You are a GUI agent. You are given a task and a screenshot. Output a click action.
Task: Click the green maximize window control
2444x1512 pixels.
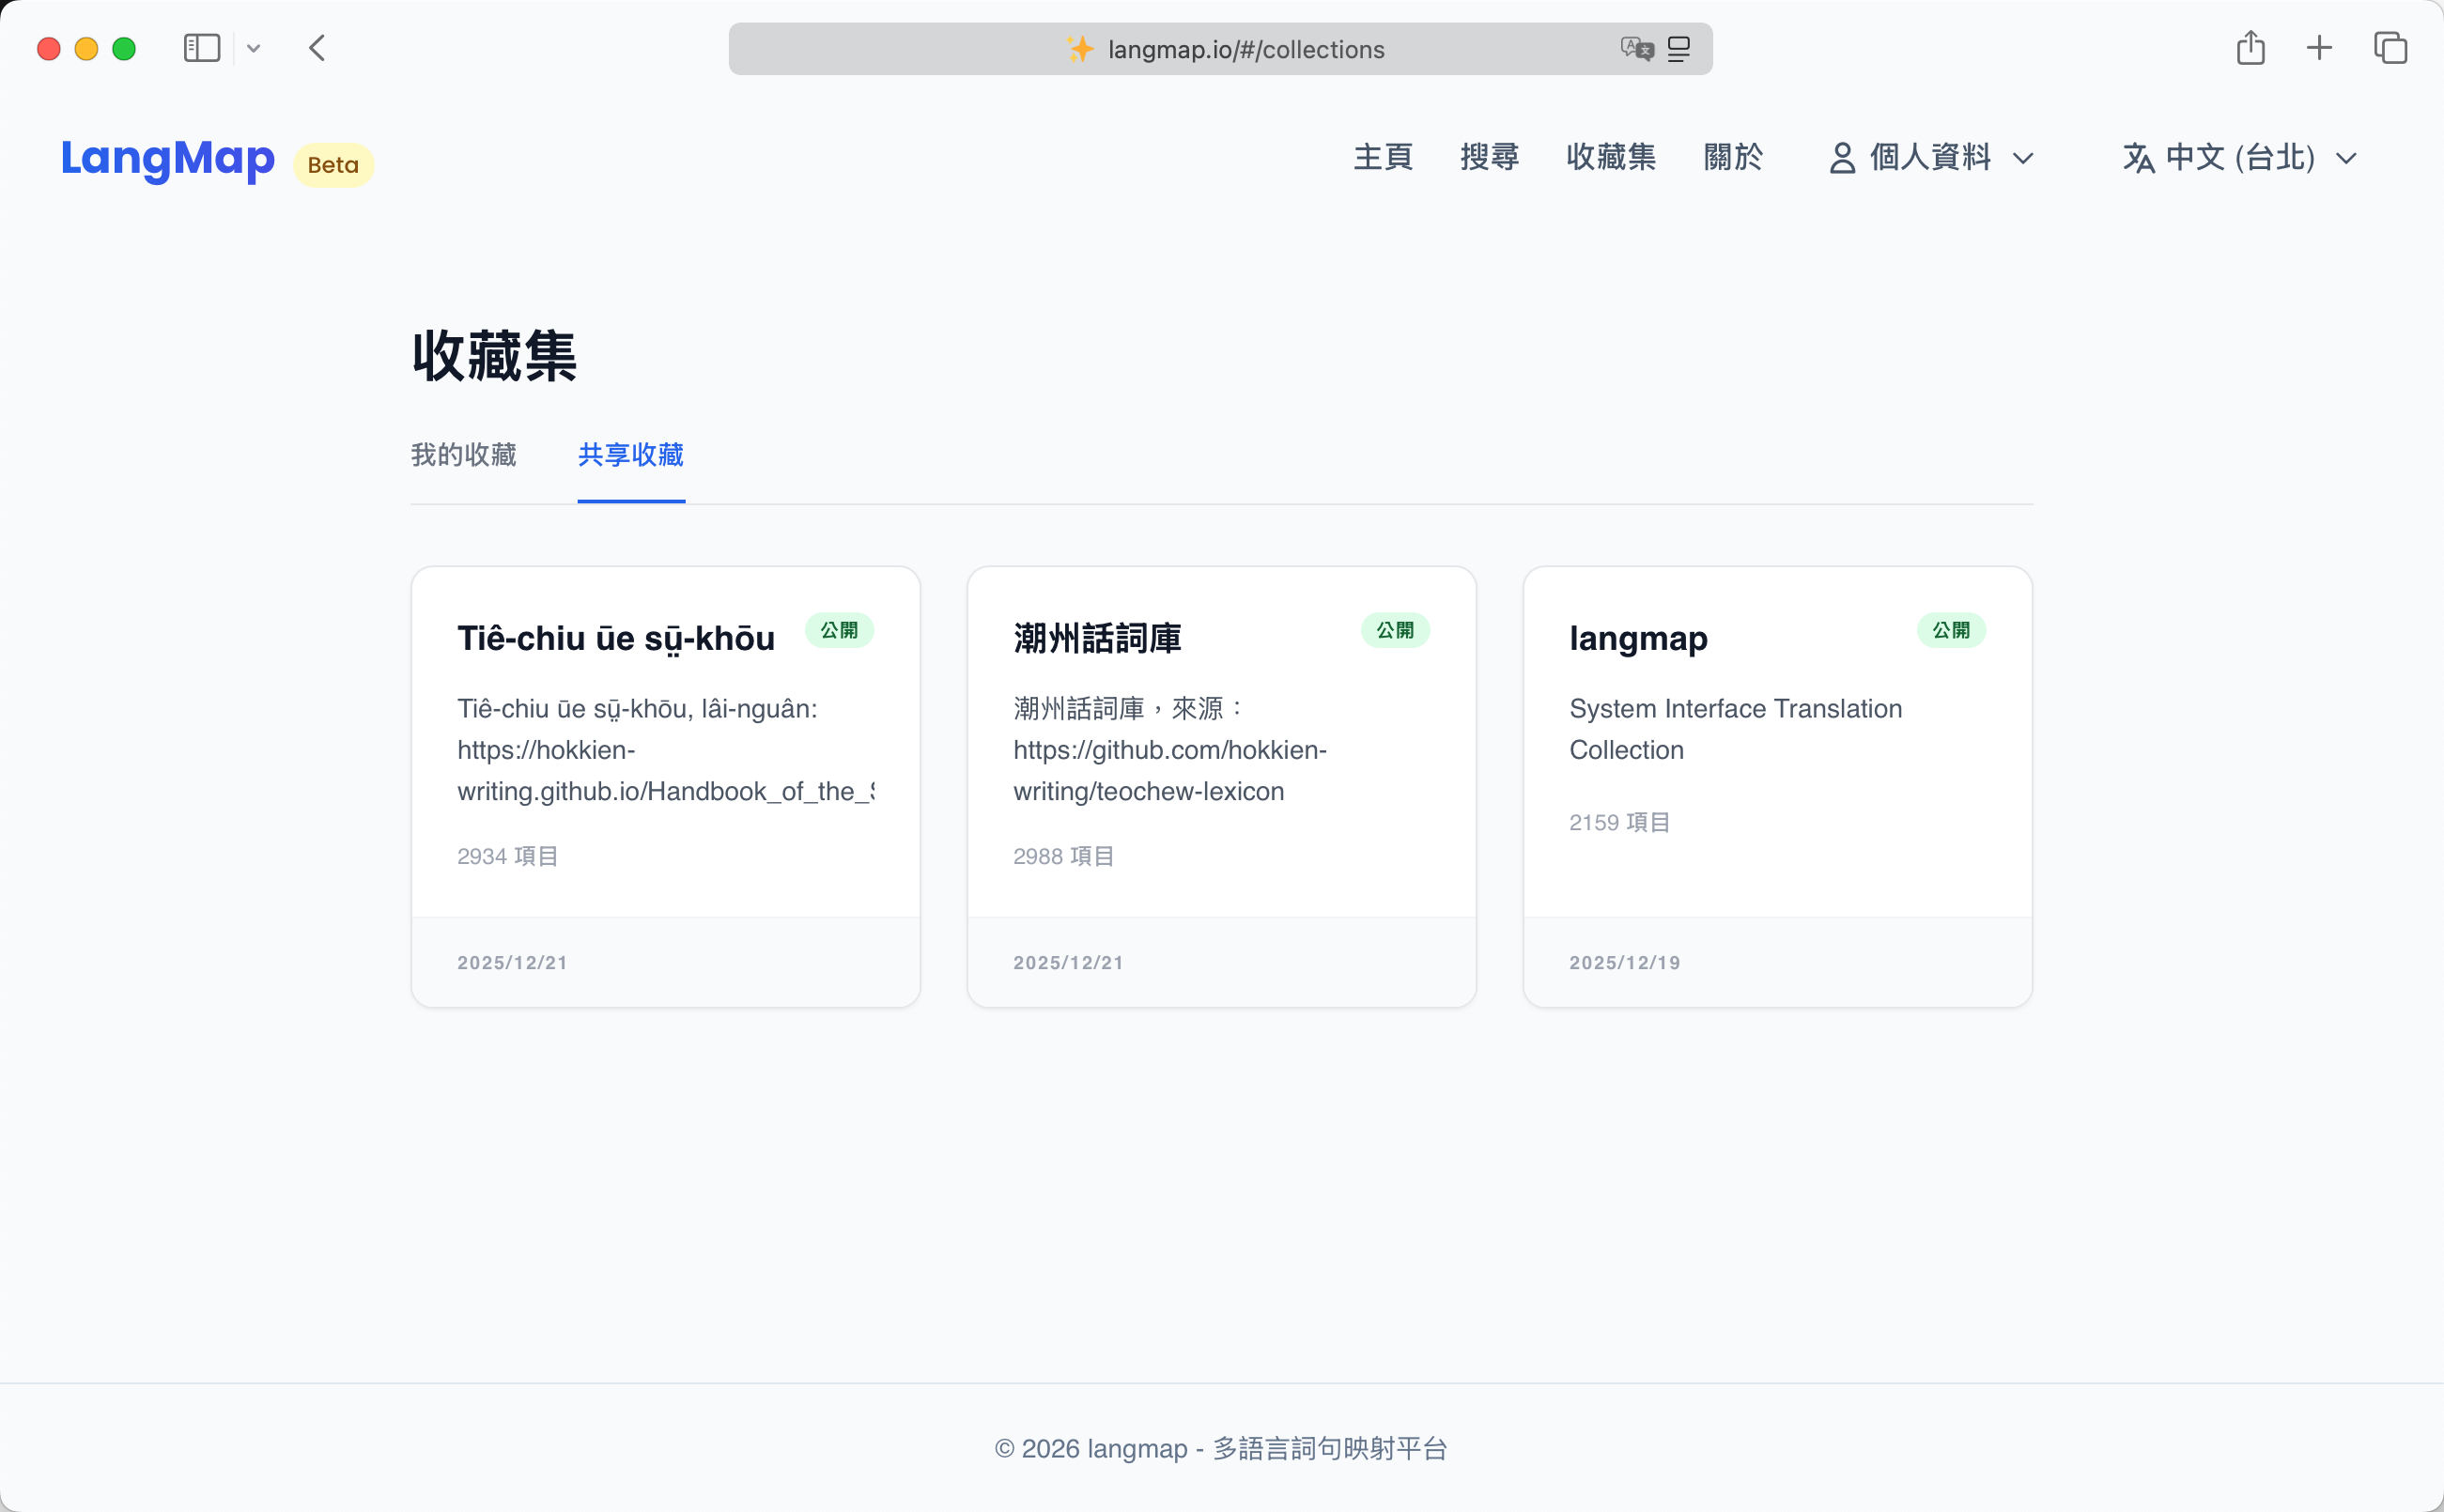pyautogui.click(x=123, y=47)
